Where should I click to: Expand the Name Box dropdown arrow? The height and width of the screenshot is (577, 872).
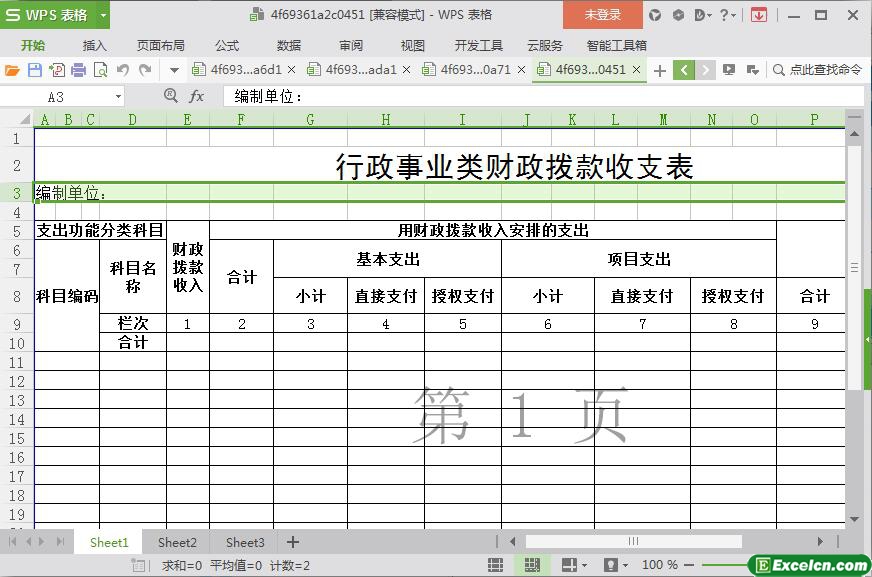(118, 96)
